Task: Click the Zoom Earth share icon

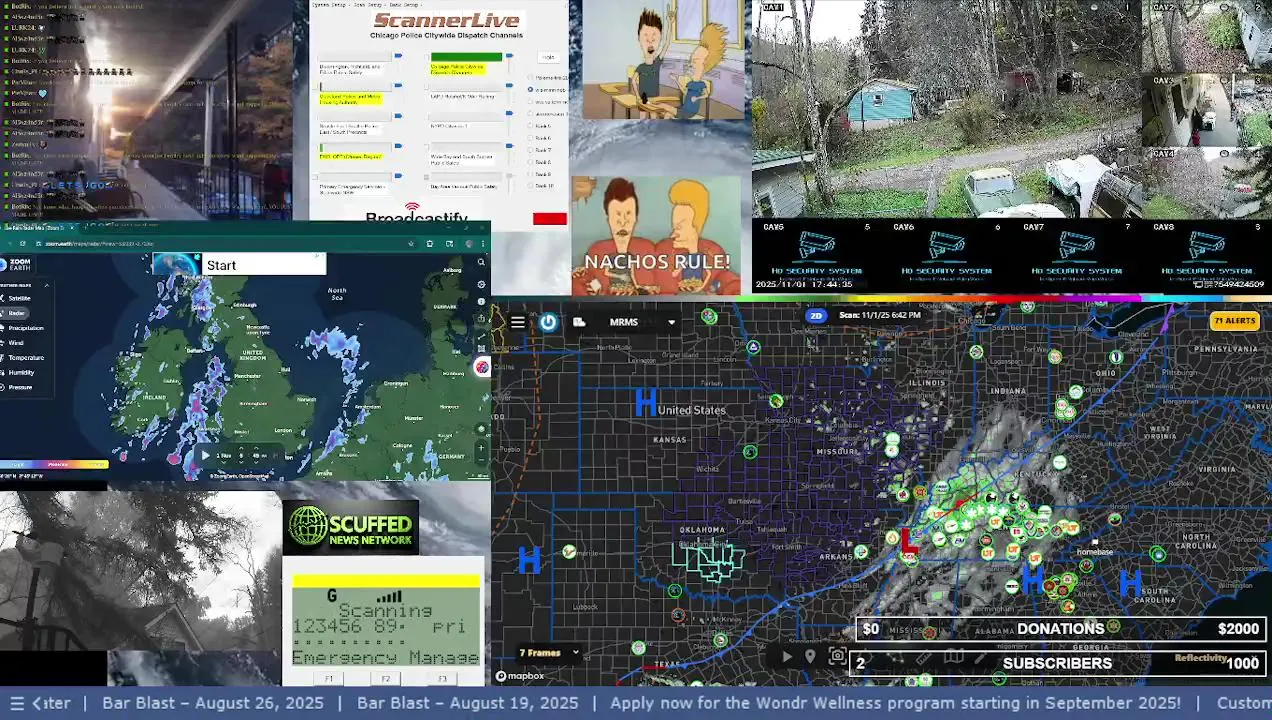Action: [x=481, y=320]
